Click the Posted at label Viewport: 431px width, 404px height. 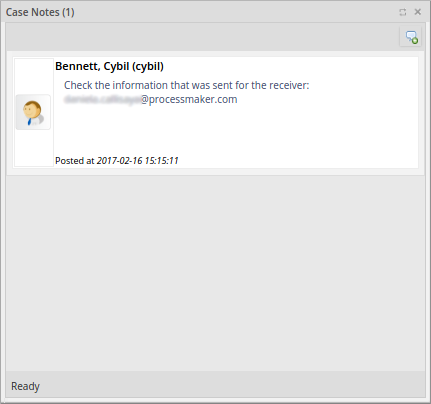point(75,161)
